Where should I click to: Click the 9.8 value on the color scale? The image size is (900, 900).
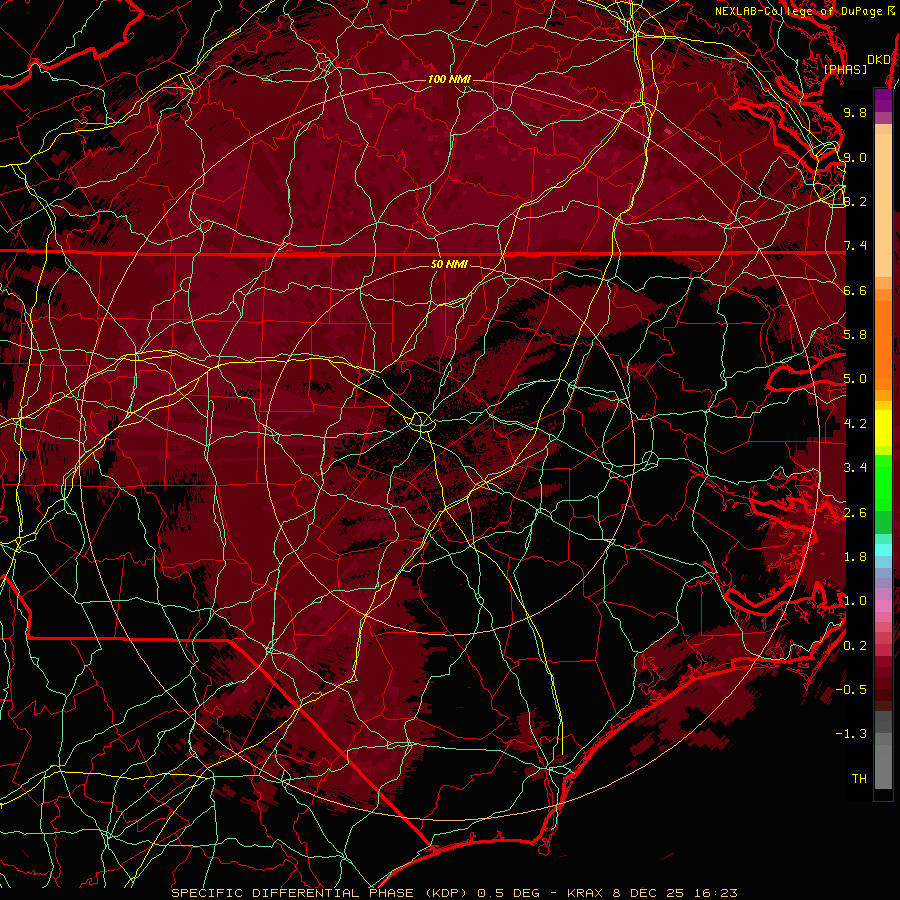tap(855, 112)
